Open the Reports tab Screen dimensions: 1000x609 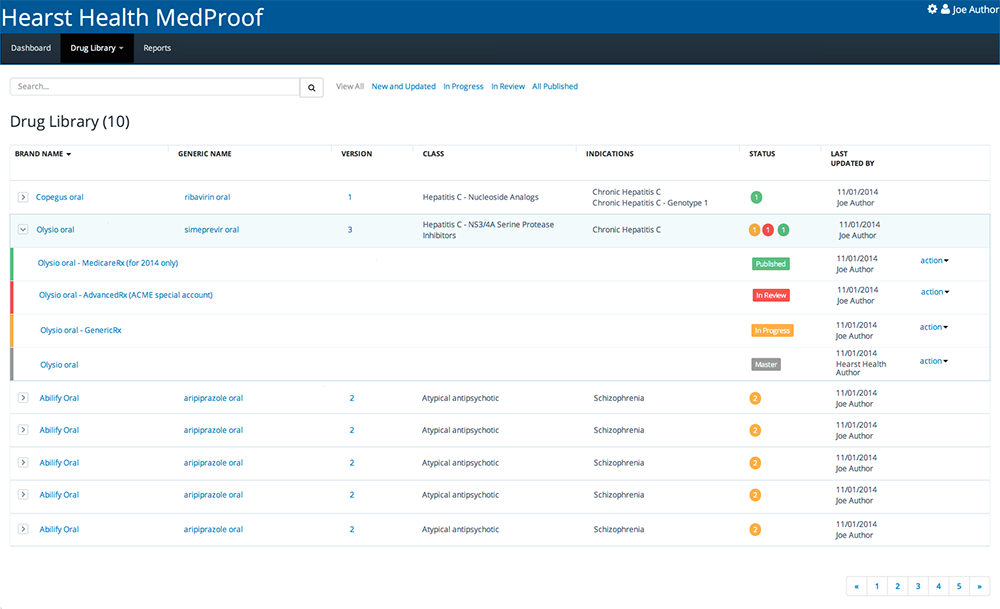157,48
